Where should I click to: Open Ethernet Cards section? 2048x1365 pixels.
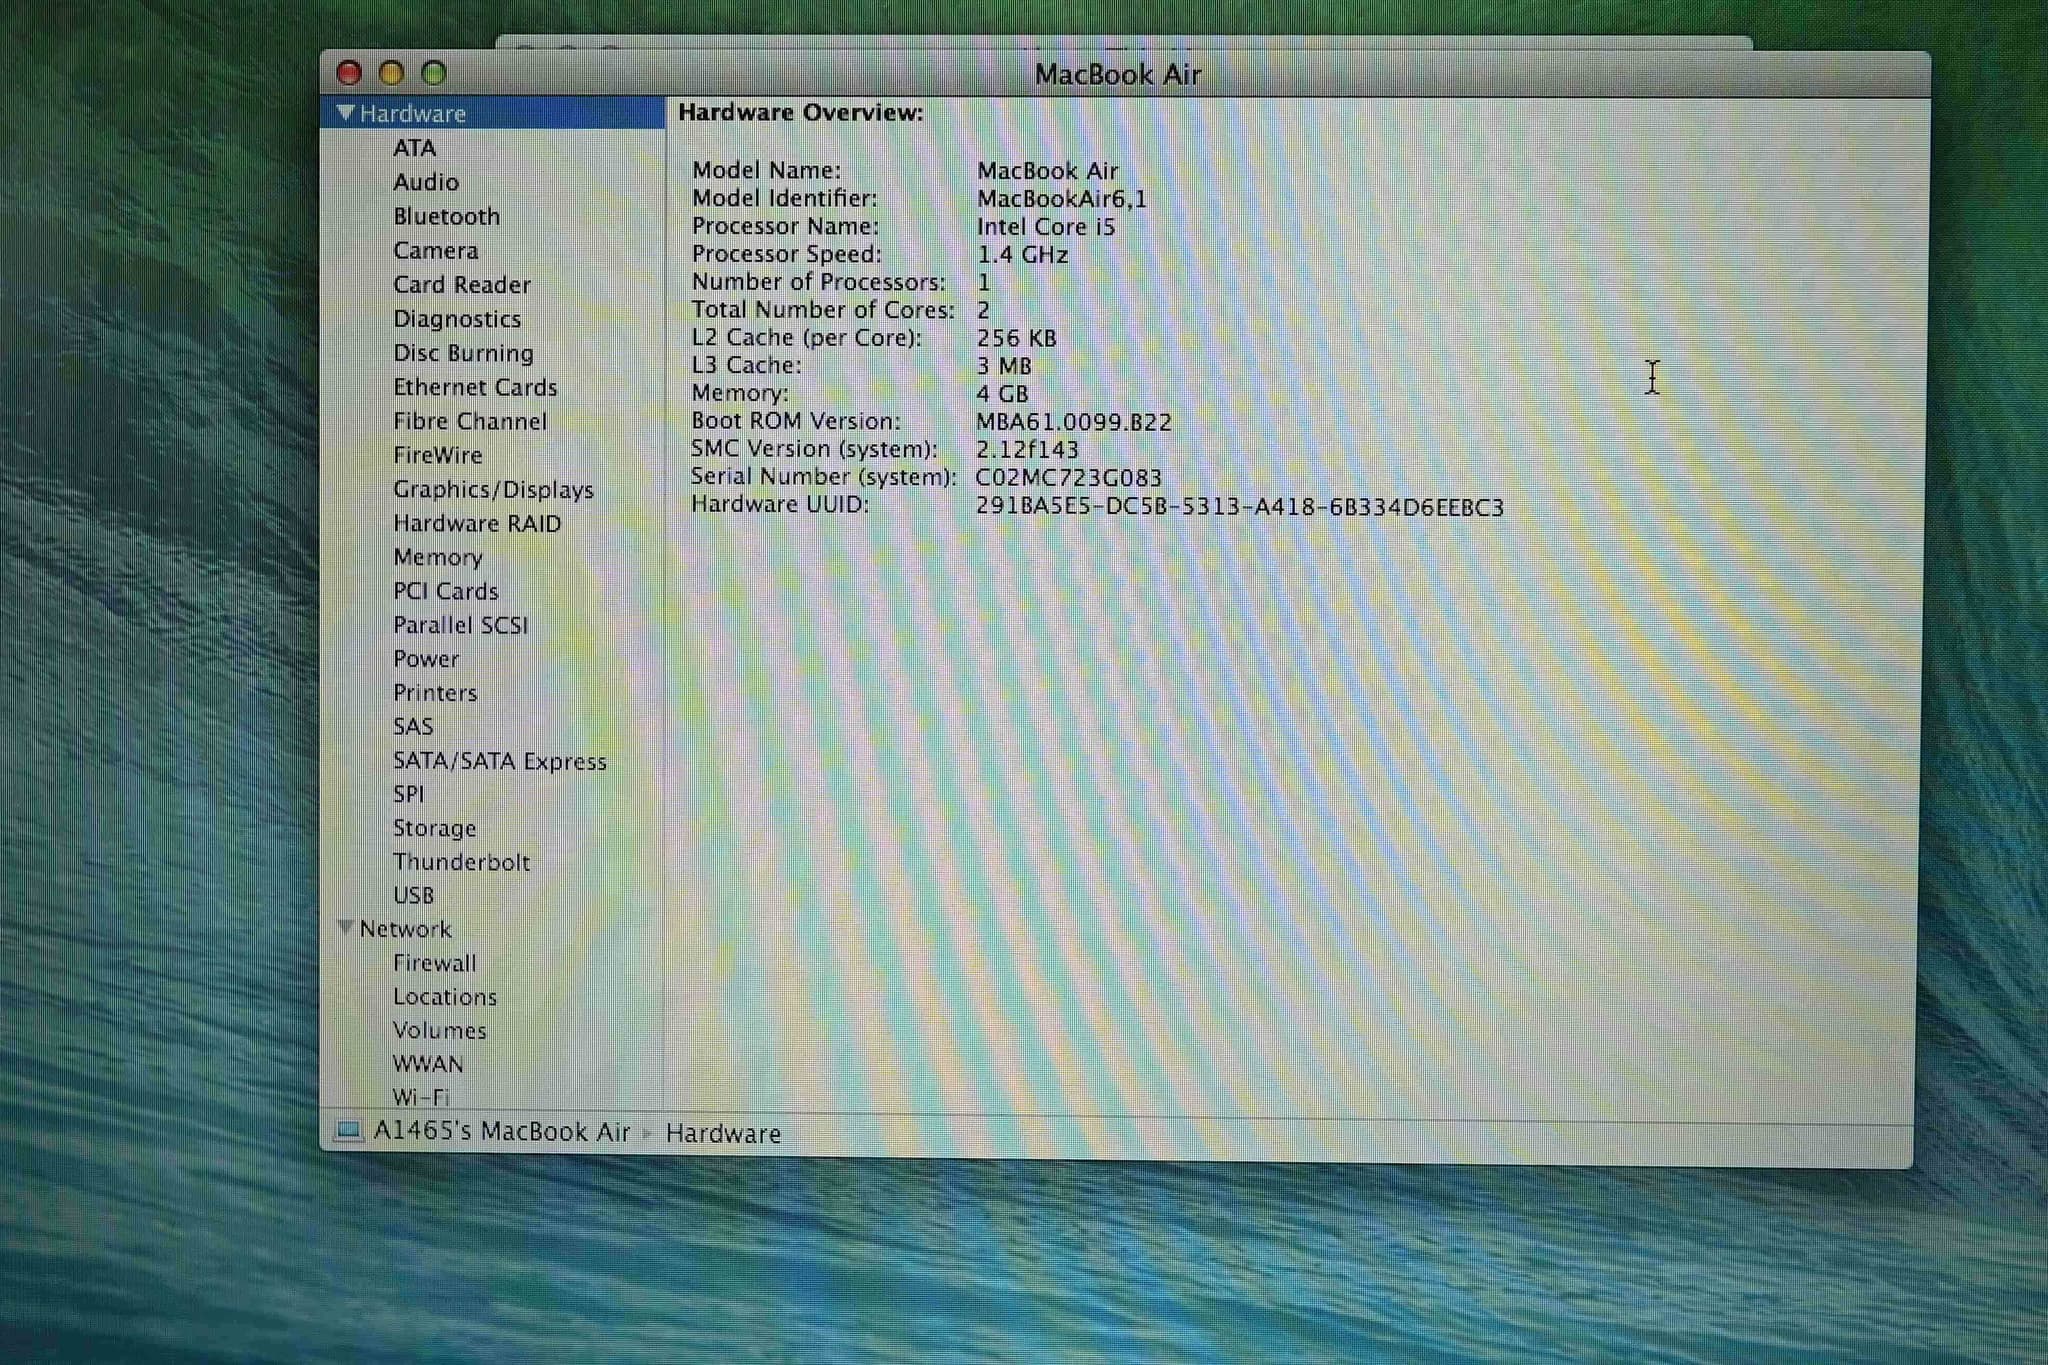tap(475, 387)
